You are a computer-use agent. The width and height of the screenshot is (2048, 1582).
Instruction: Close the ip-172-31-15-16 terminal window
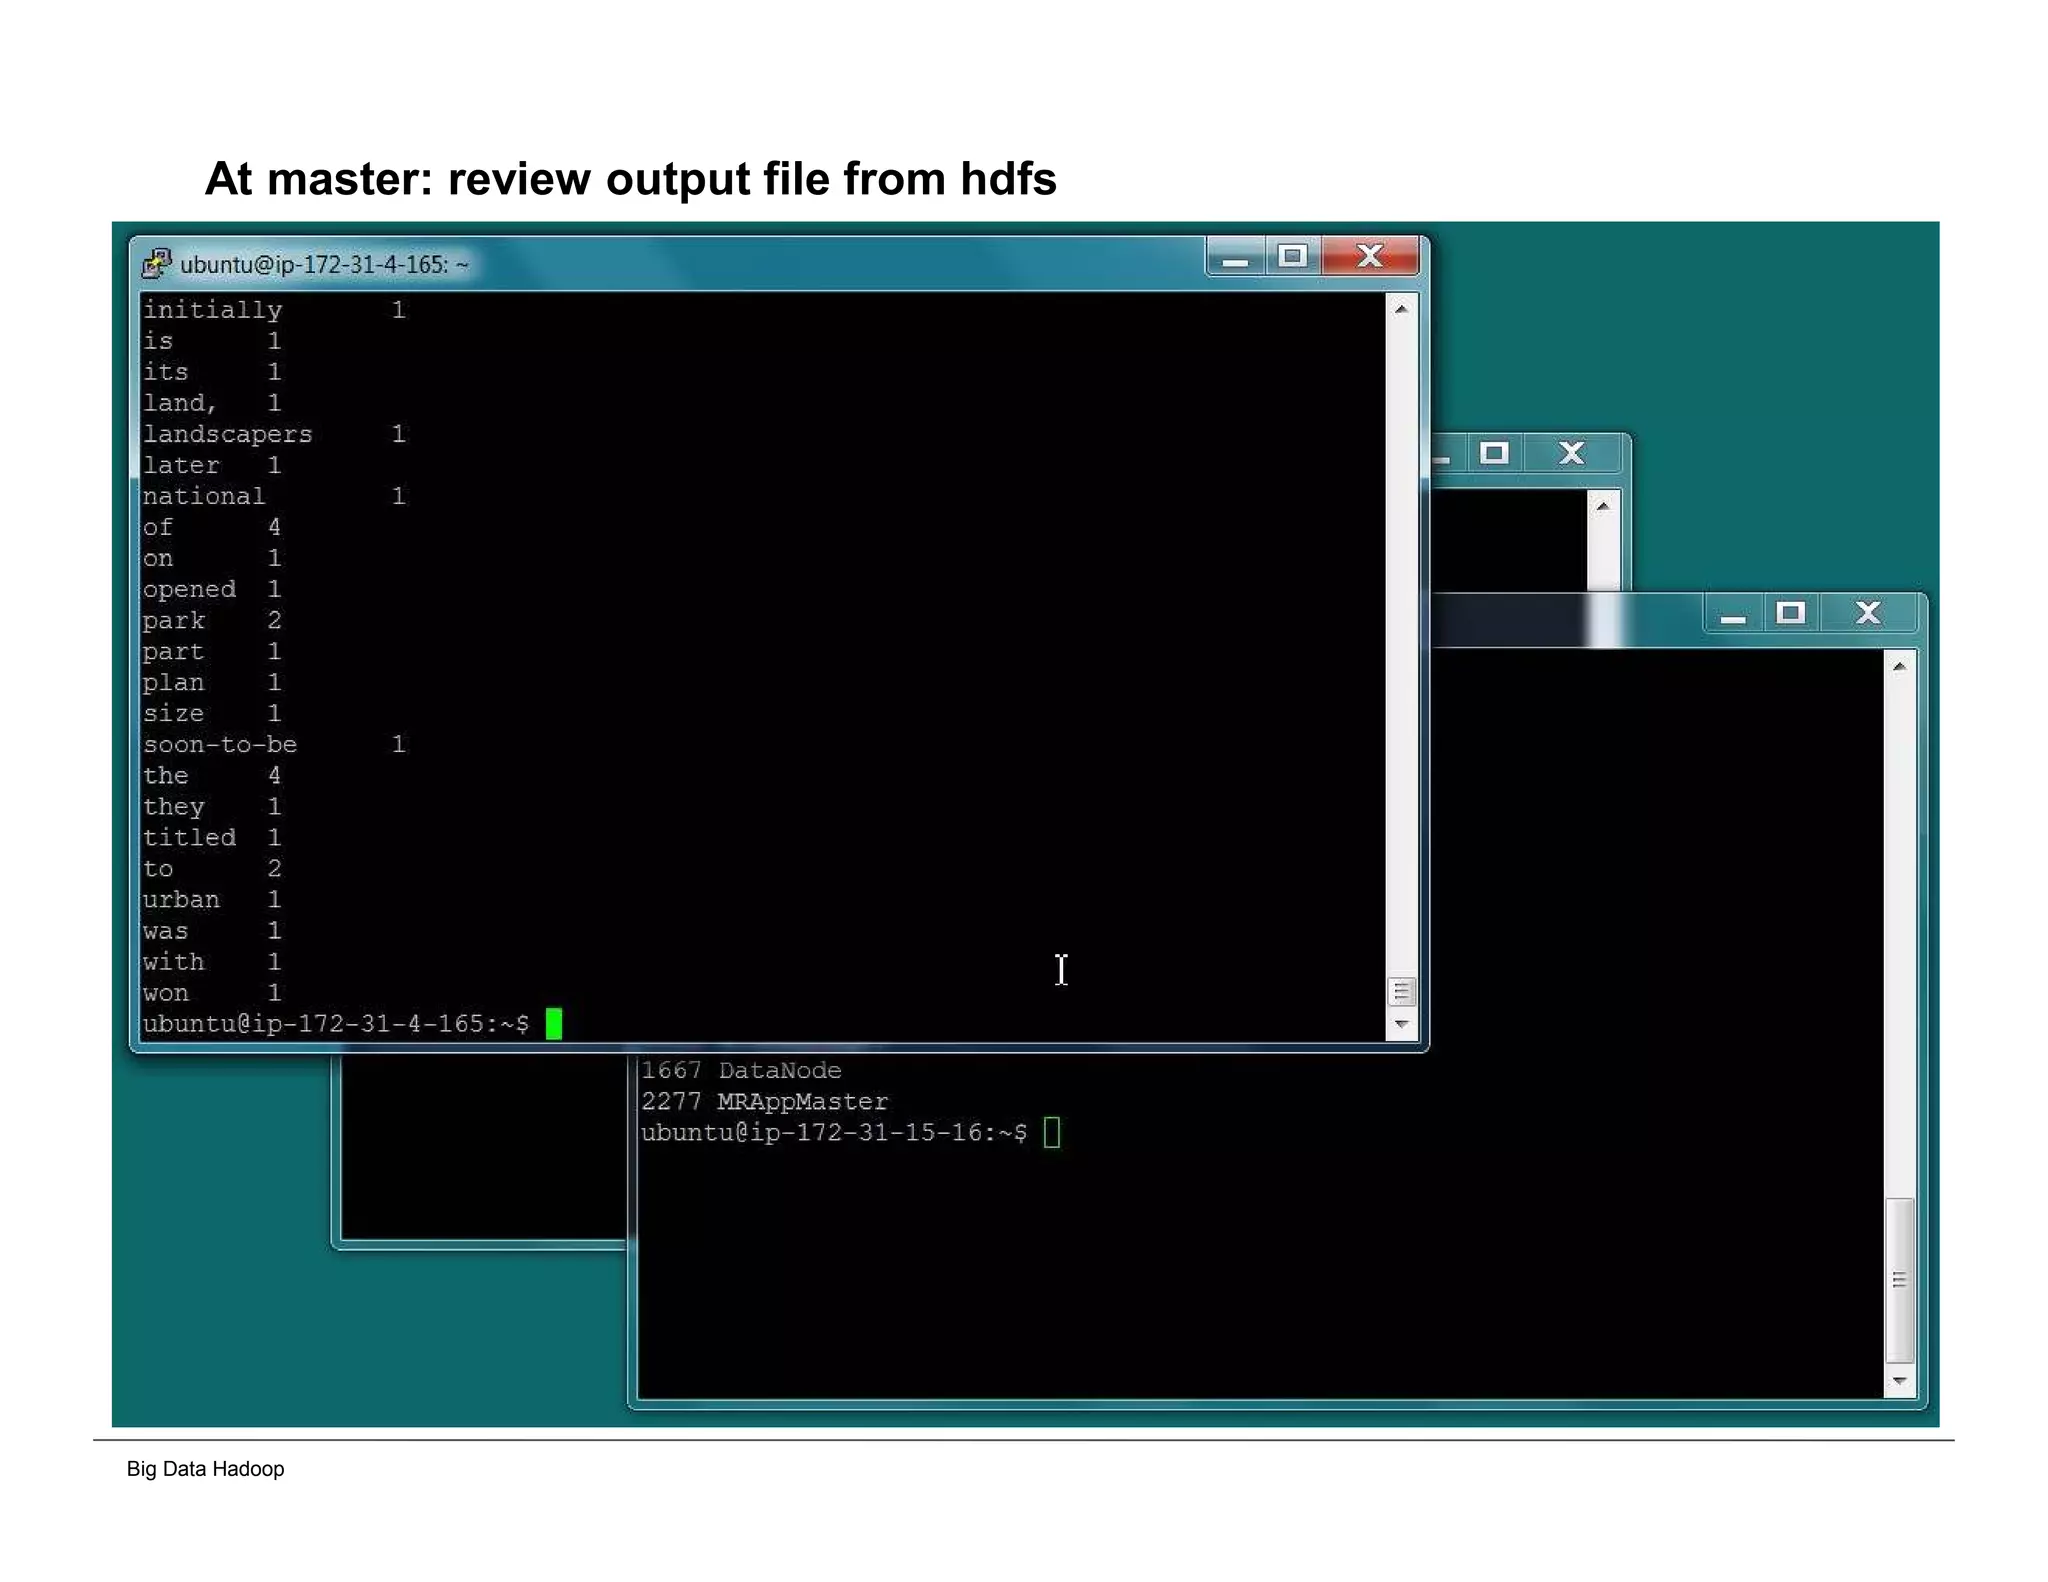coord(1868,614)
